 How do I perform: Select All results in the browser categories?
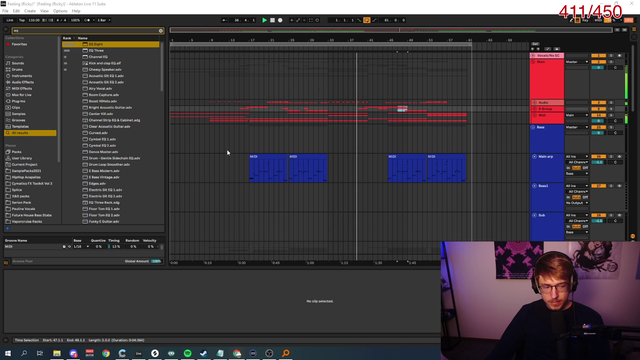(x=30, y=133)
